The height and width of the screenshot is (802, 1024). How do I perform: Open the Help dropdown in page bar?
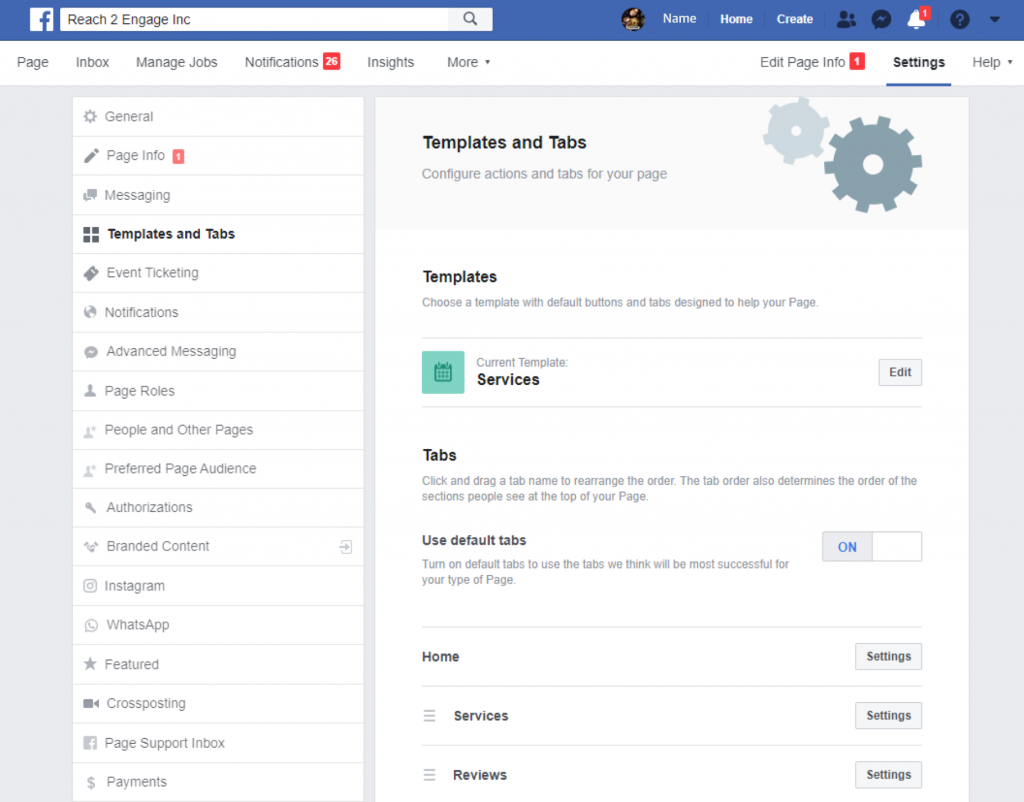(990, 62)
